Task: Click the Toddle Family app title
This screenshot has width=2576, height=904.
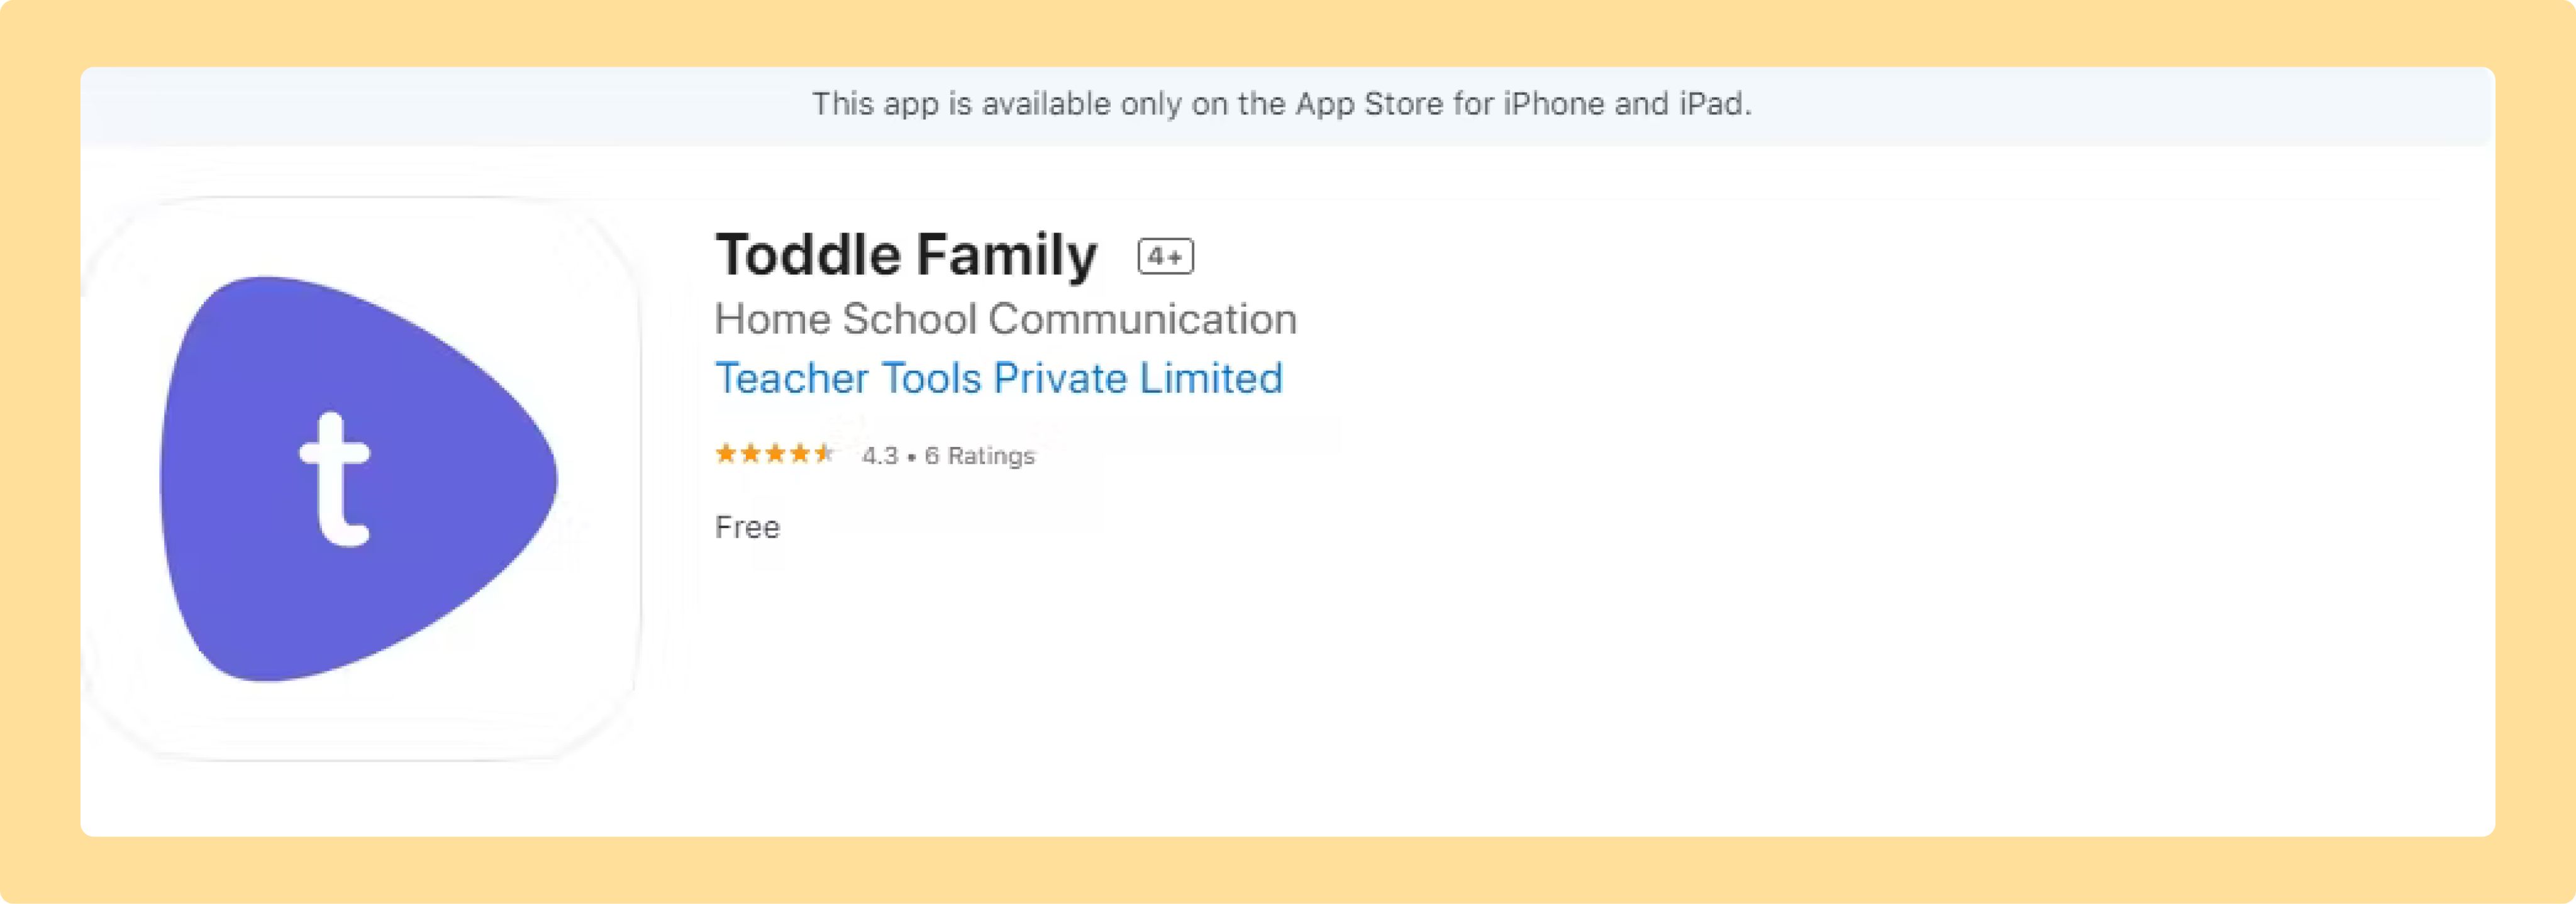Action: (906, 255)
